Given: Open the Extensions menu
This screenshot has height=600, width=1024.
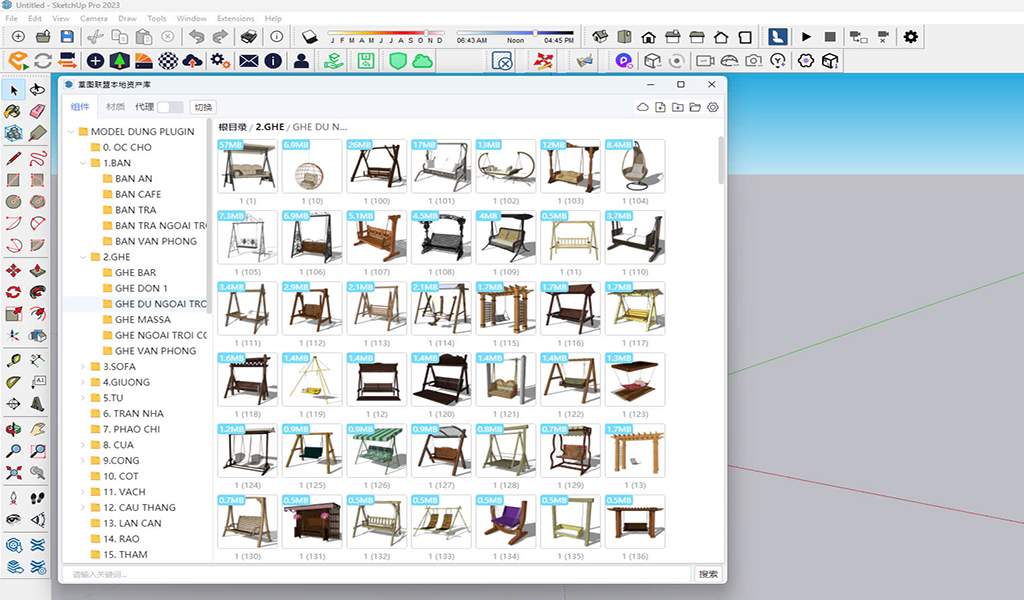Looking at the screenshot, I should (235, 18).
